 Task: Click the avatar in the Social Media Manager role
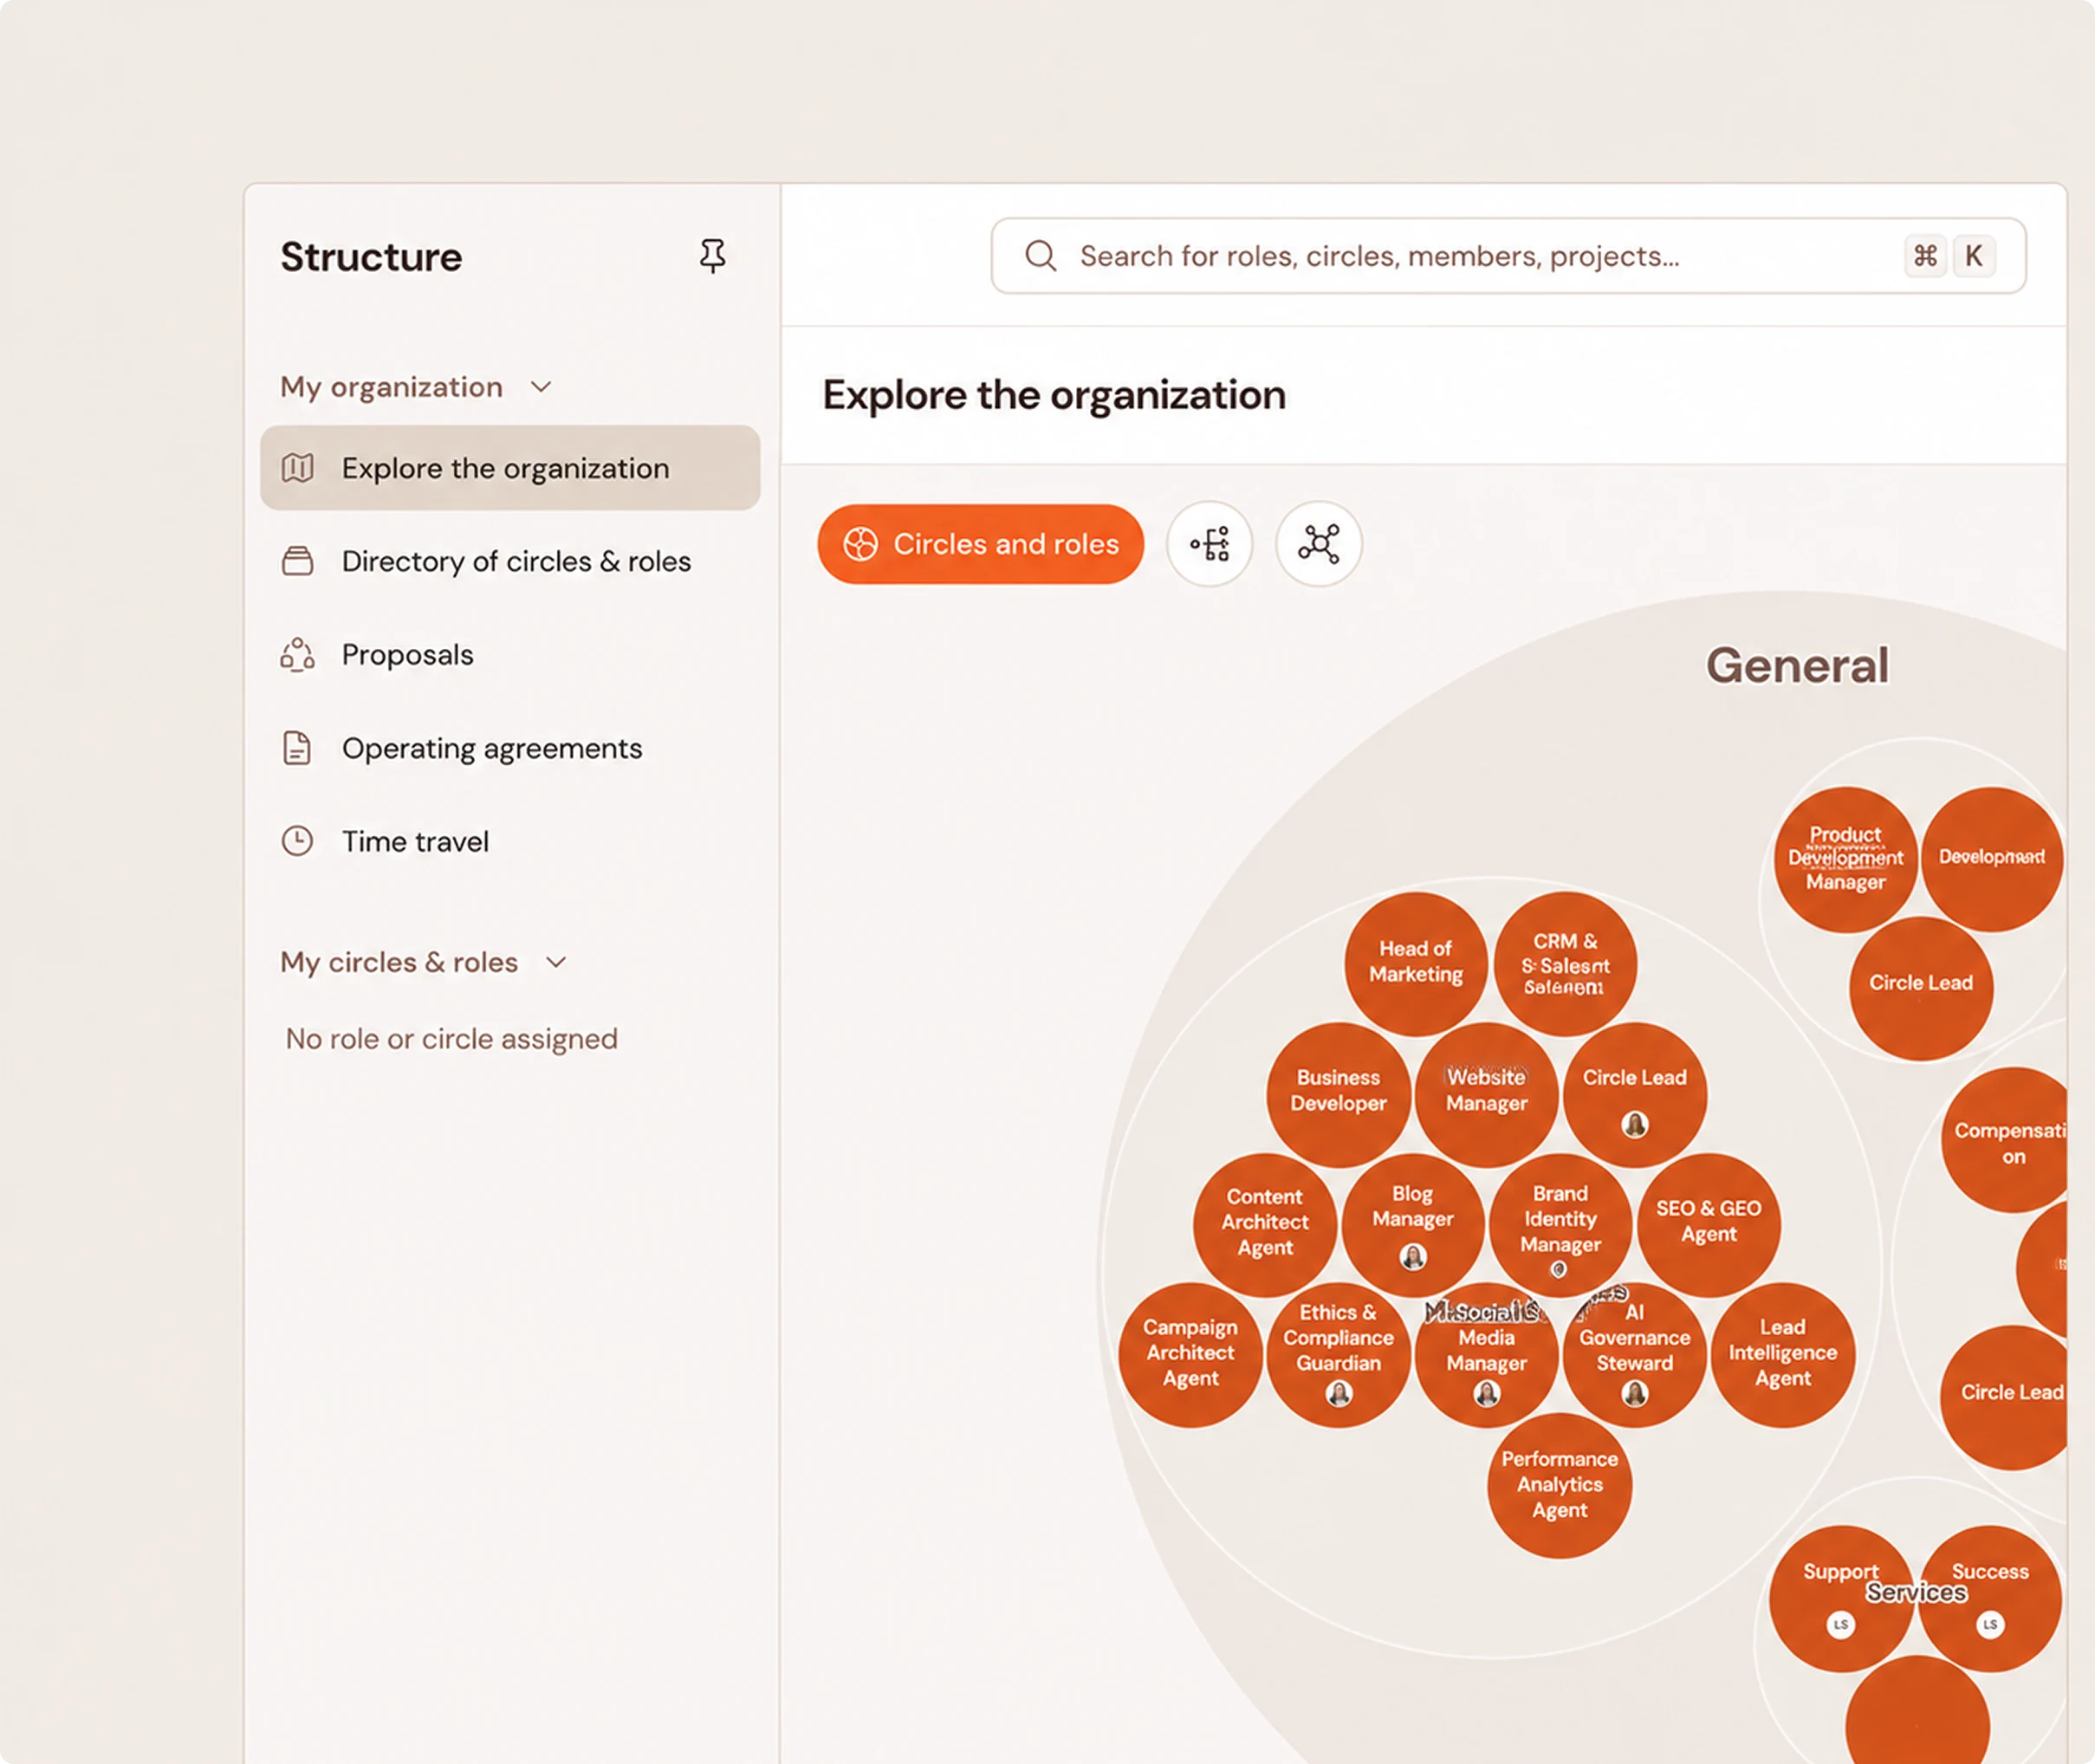[x=1487, y=1393]
